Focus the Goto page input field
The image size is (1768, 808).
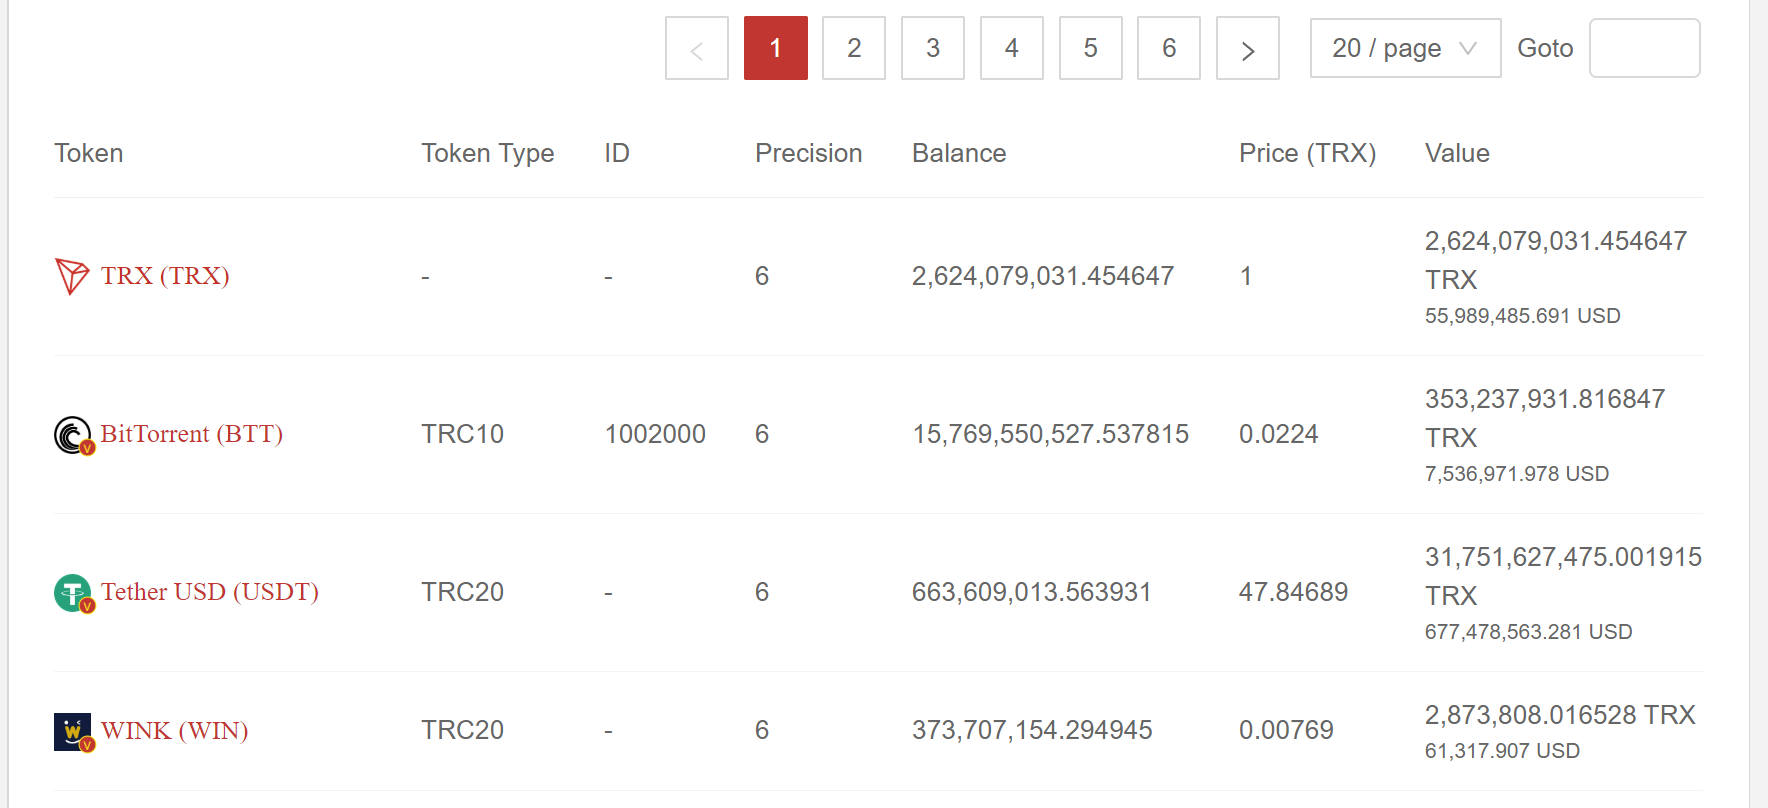click(1644, 49)
